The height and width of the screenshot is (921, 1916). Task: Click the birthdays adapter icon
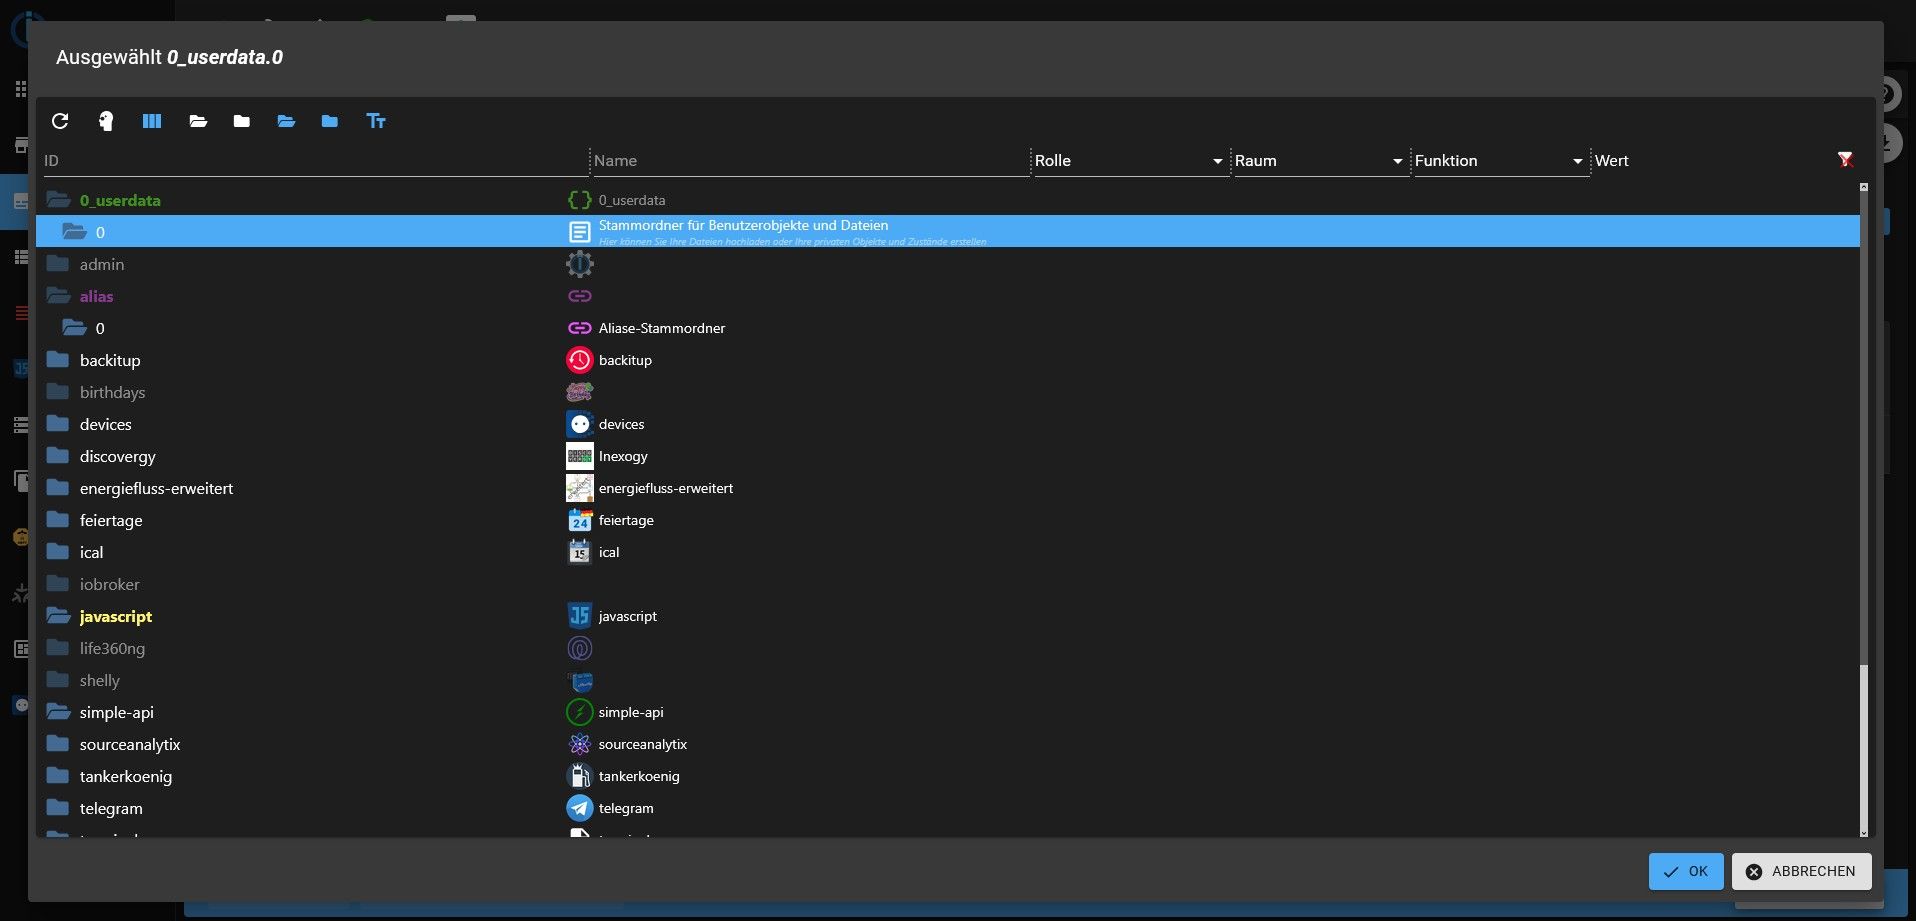tap(580, 392)
